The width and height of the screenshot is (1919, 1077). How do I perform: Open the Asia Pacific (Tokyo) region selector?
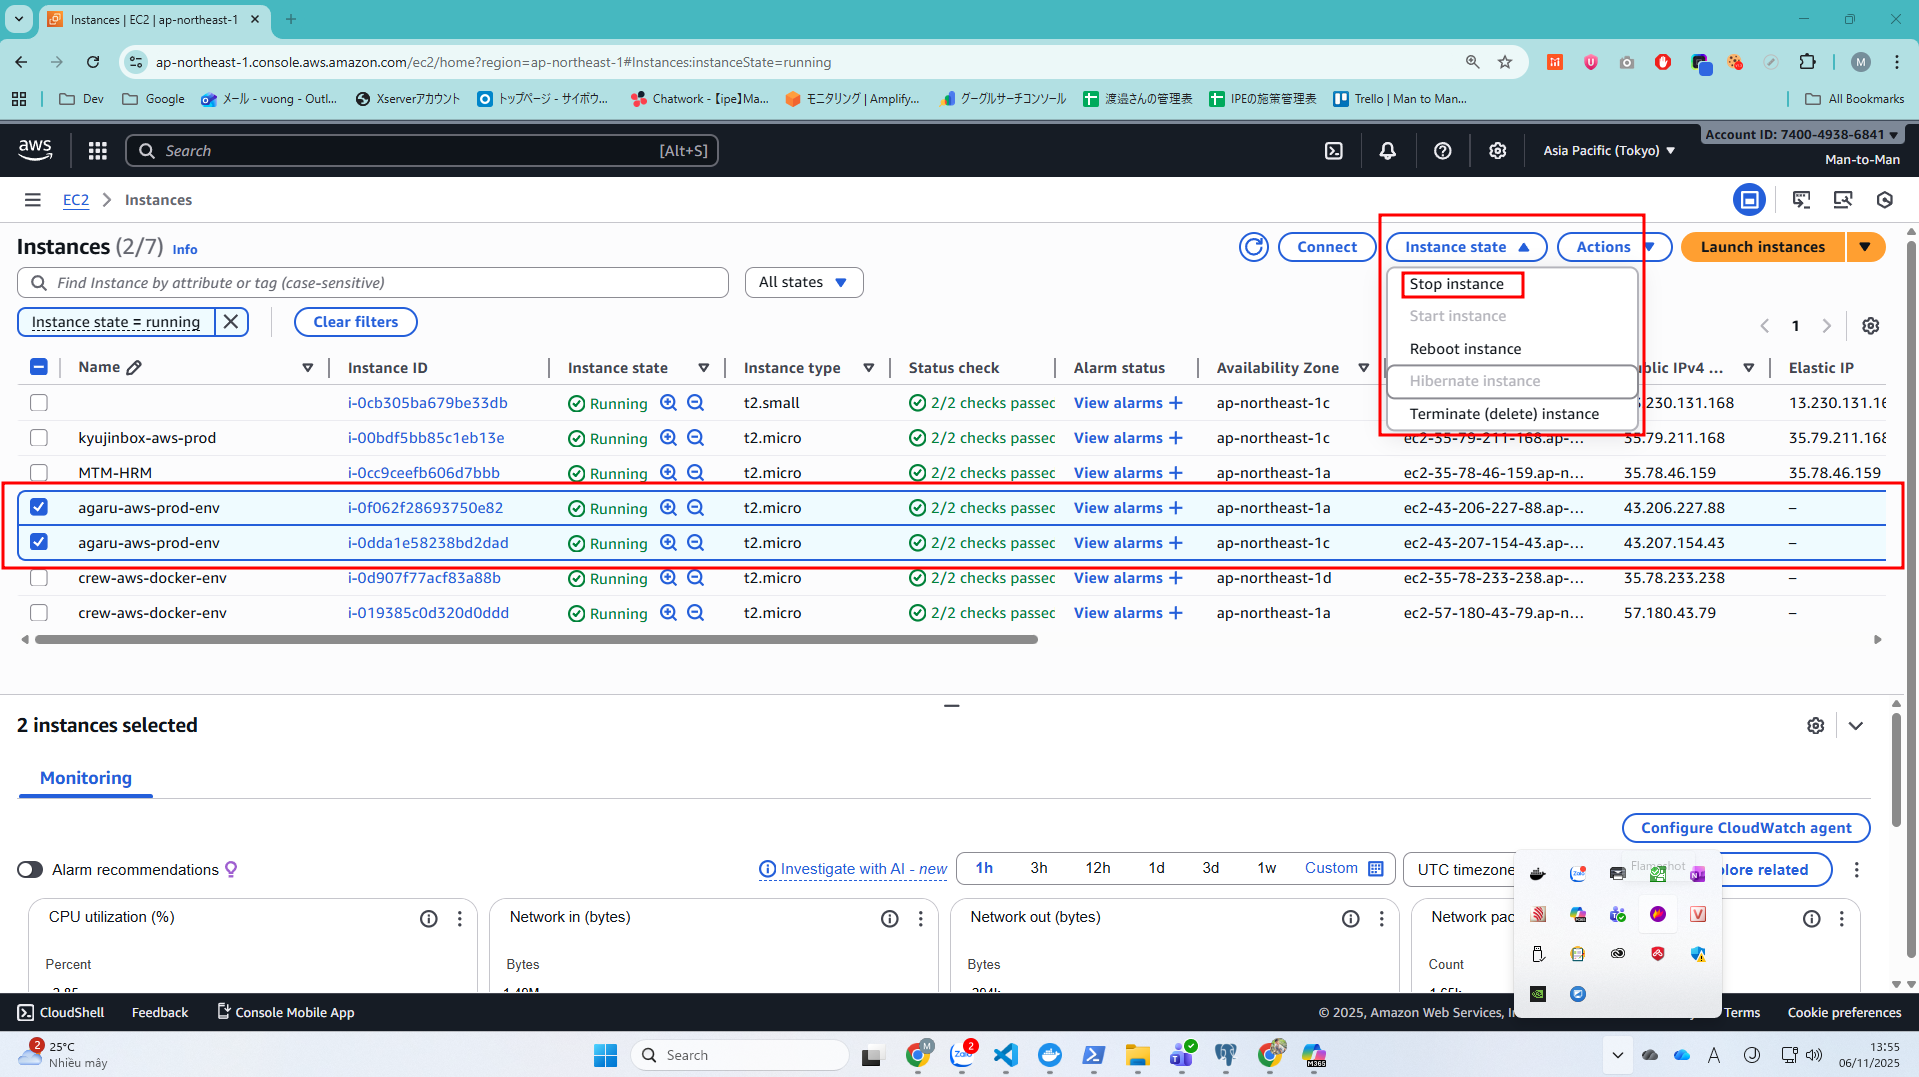pyautogui.click(x=1608, y=151)
